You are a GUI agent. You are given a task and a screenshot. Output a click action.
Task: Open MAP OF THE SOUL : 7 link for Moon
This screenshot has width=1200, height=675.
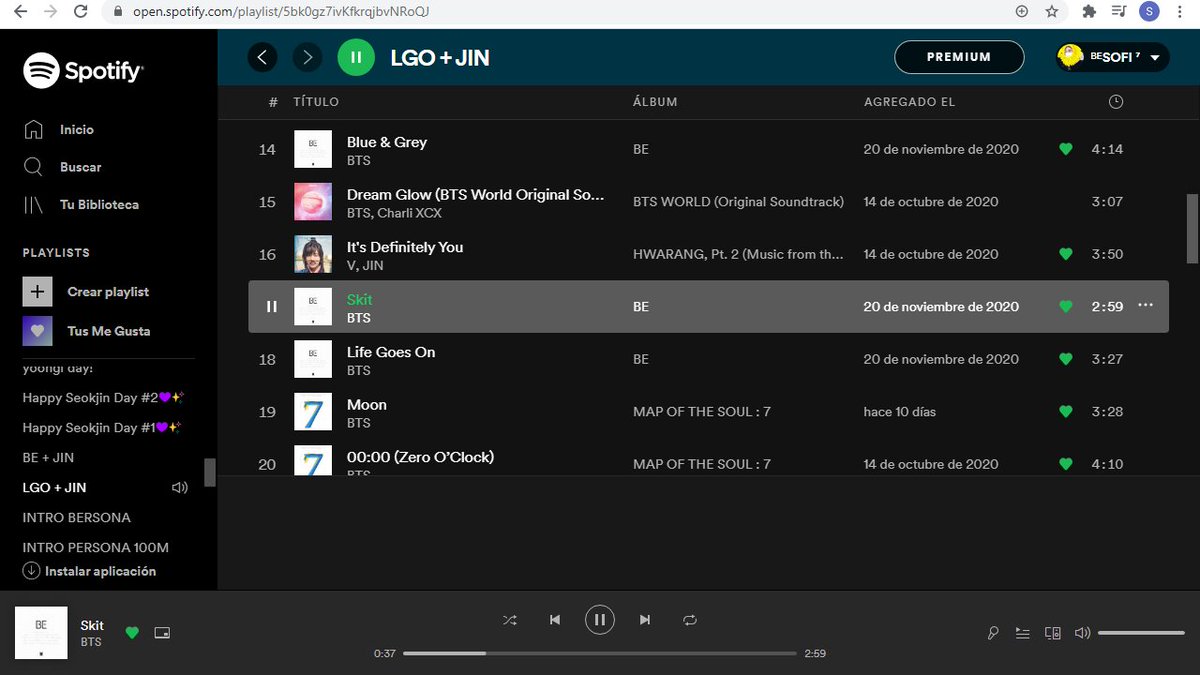tap(702, 412)
